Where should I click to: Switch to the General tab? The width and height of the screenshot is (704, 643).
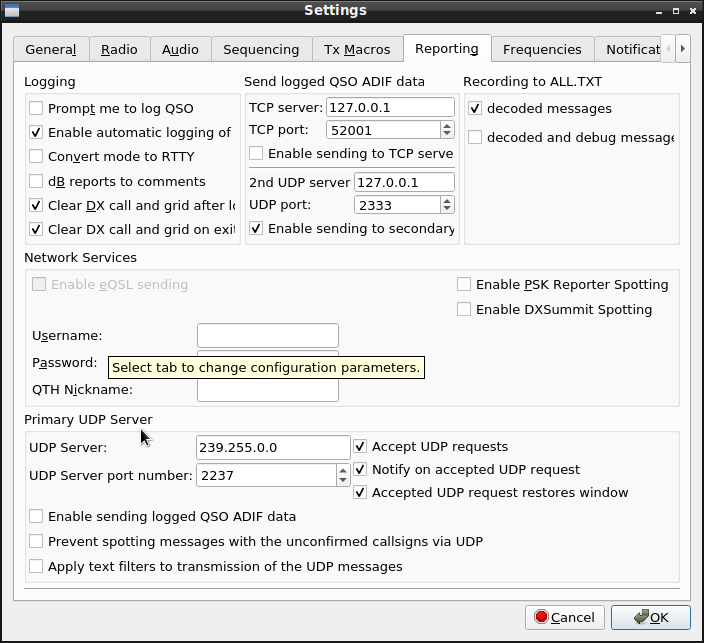51,49
